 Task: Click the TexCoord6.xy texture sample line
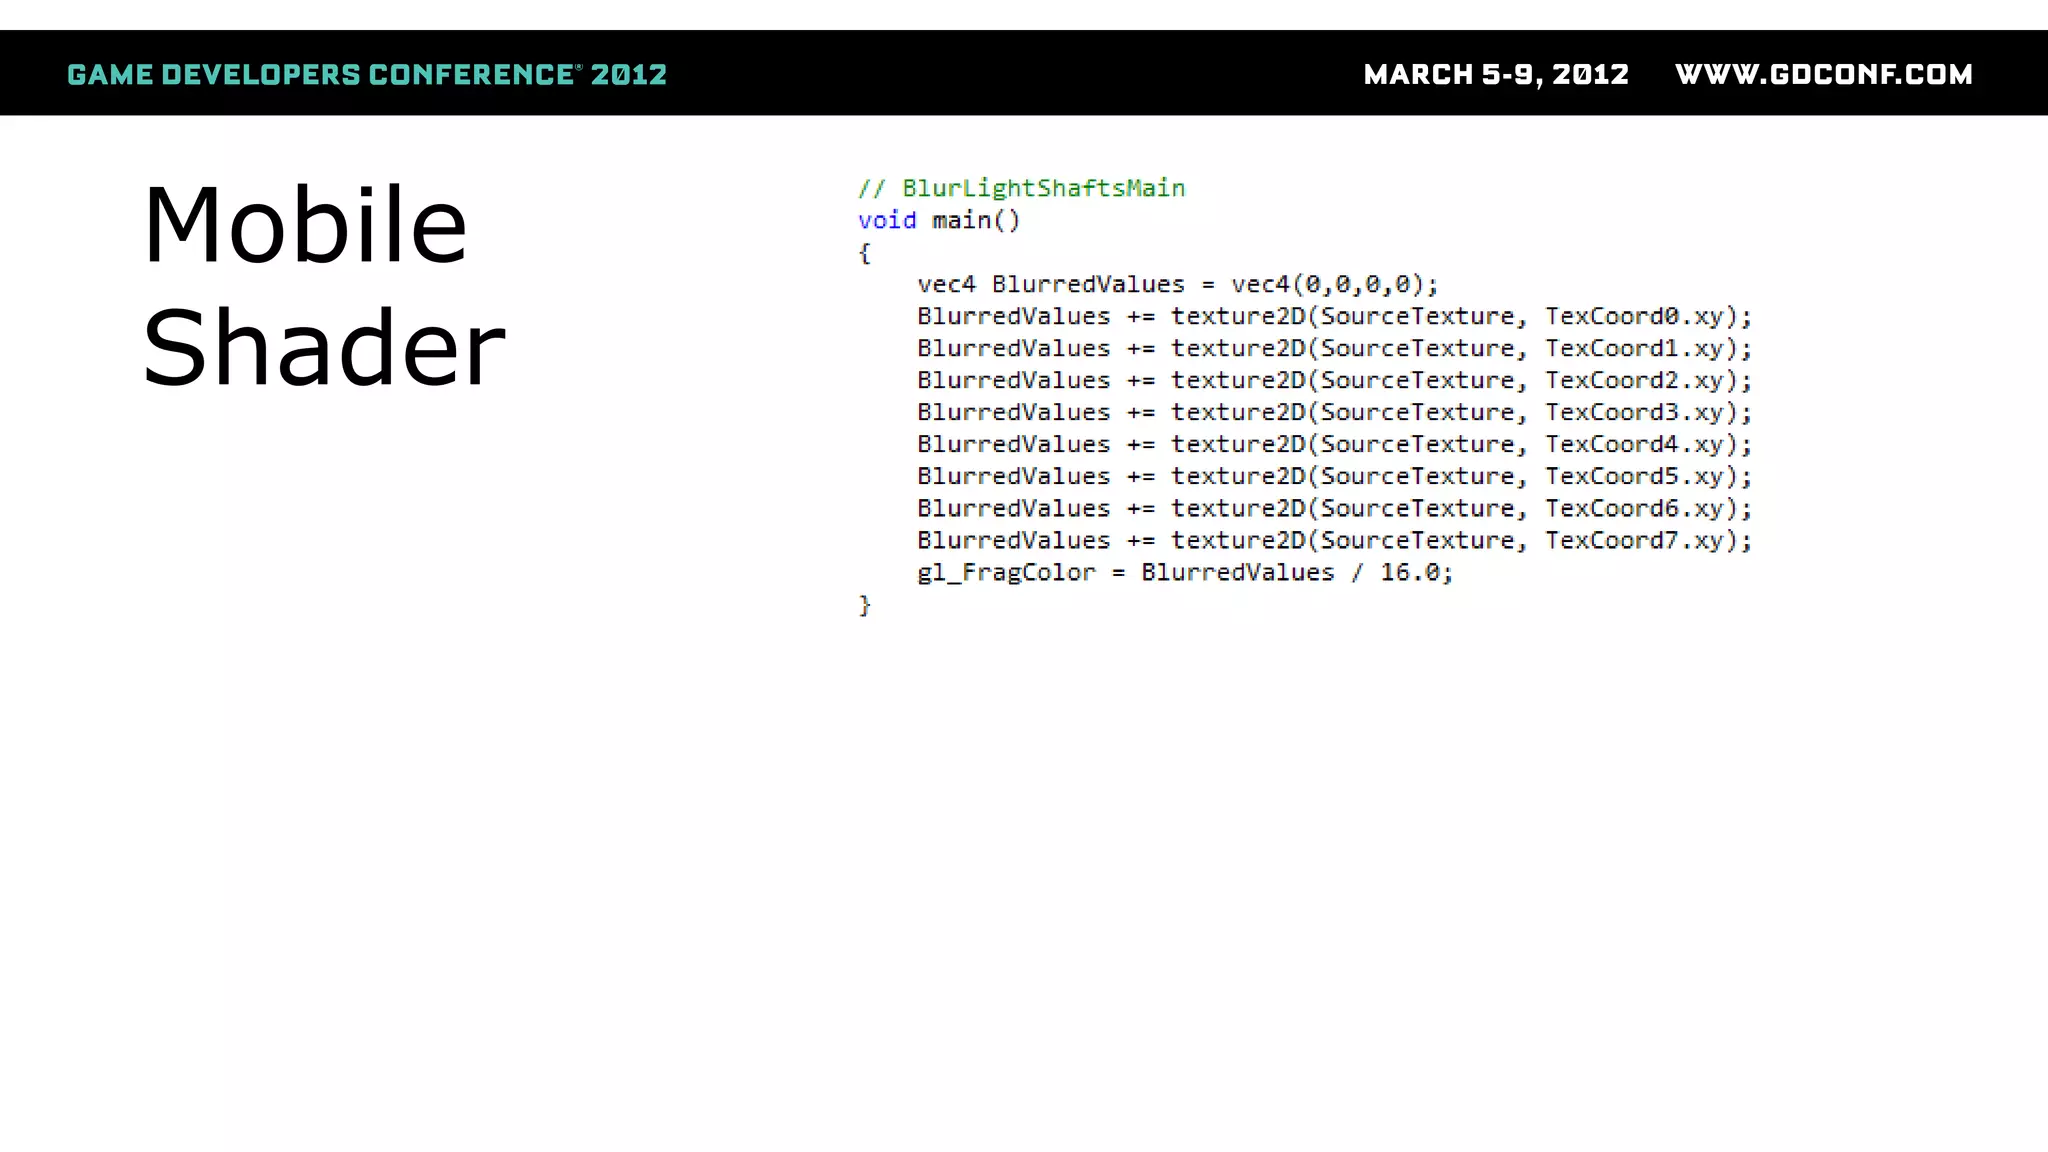click(x=1334, y=508)
